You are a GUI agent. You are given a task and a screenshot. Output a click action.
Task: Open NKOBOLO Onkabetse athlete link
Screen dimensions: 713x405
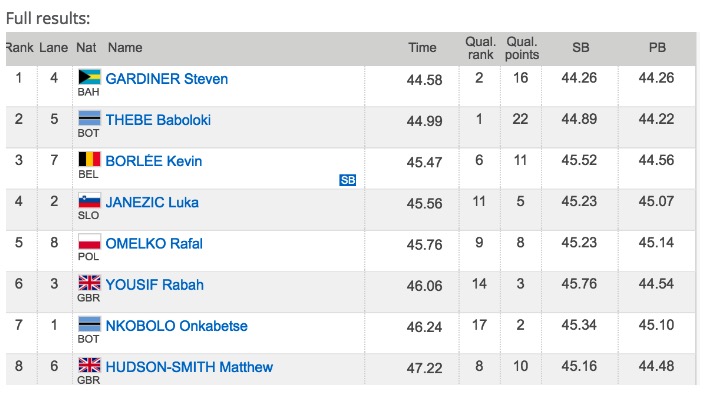(176, 326)
